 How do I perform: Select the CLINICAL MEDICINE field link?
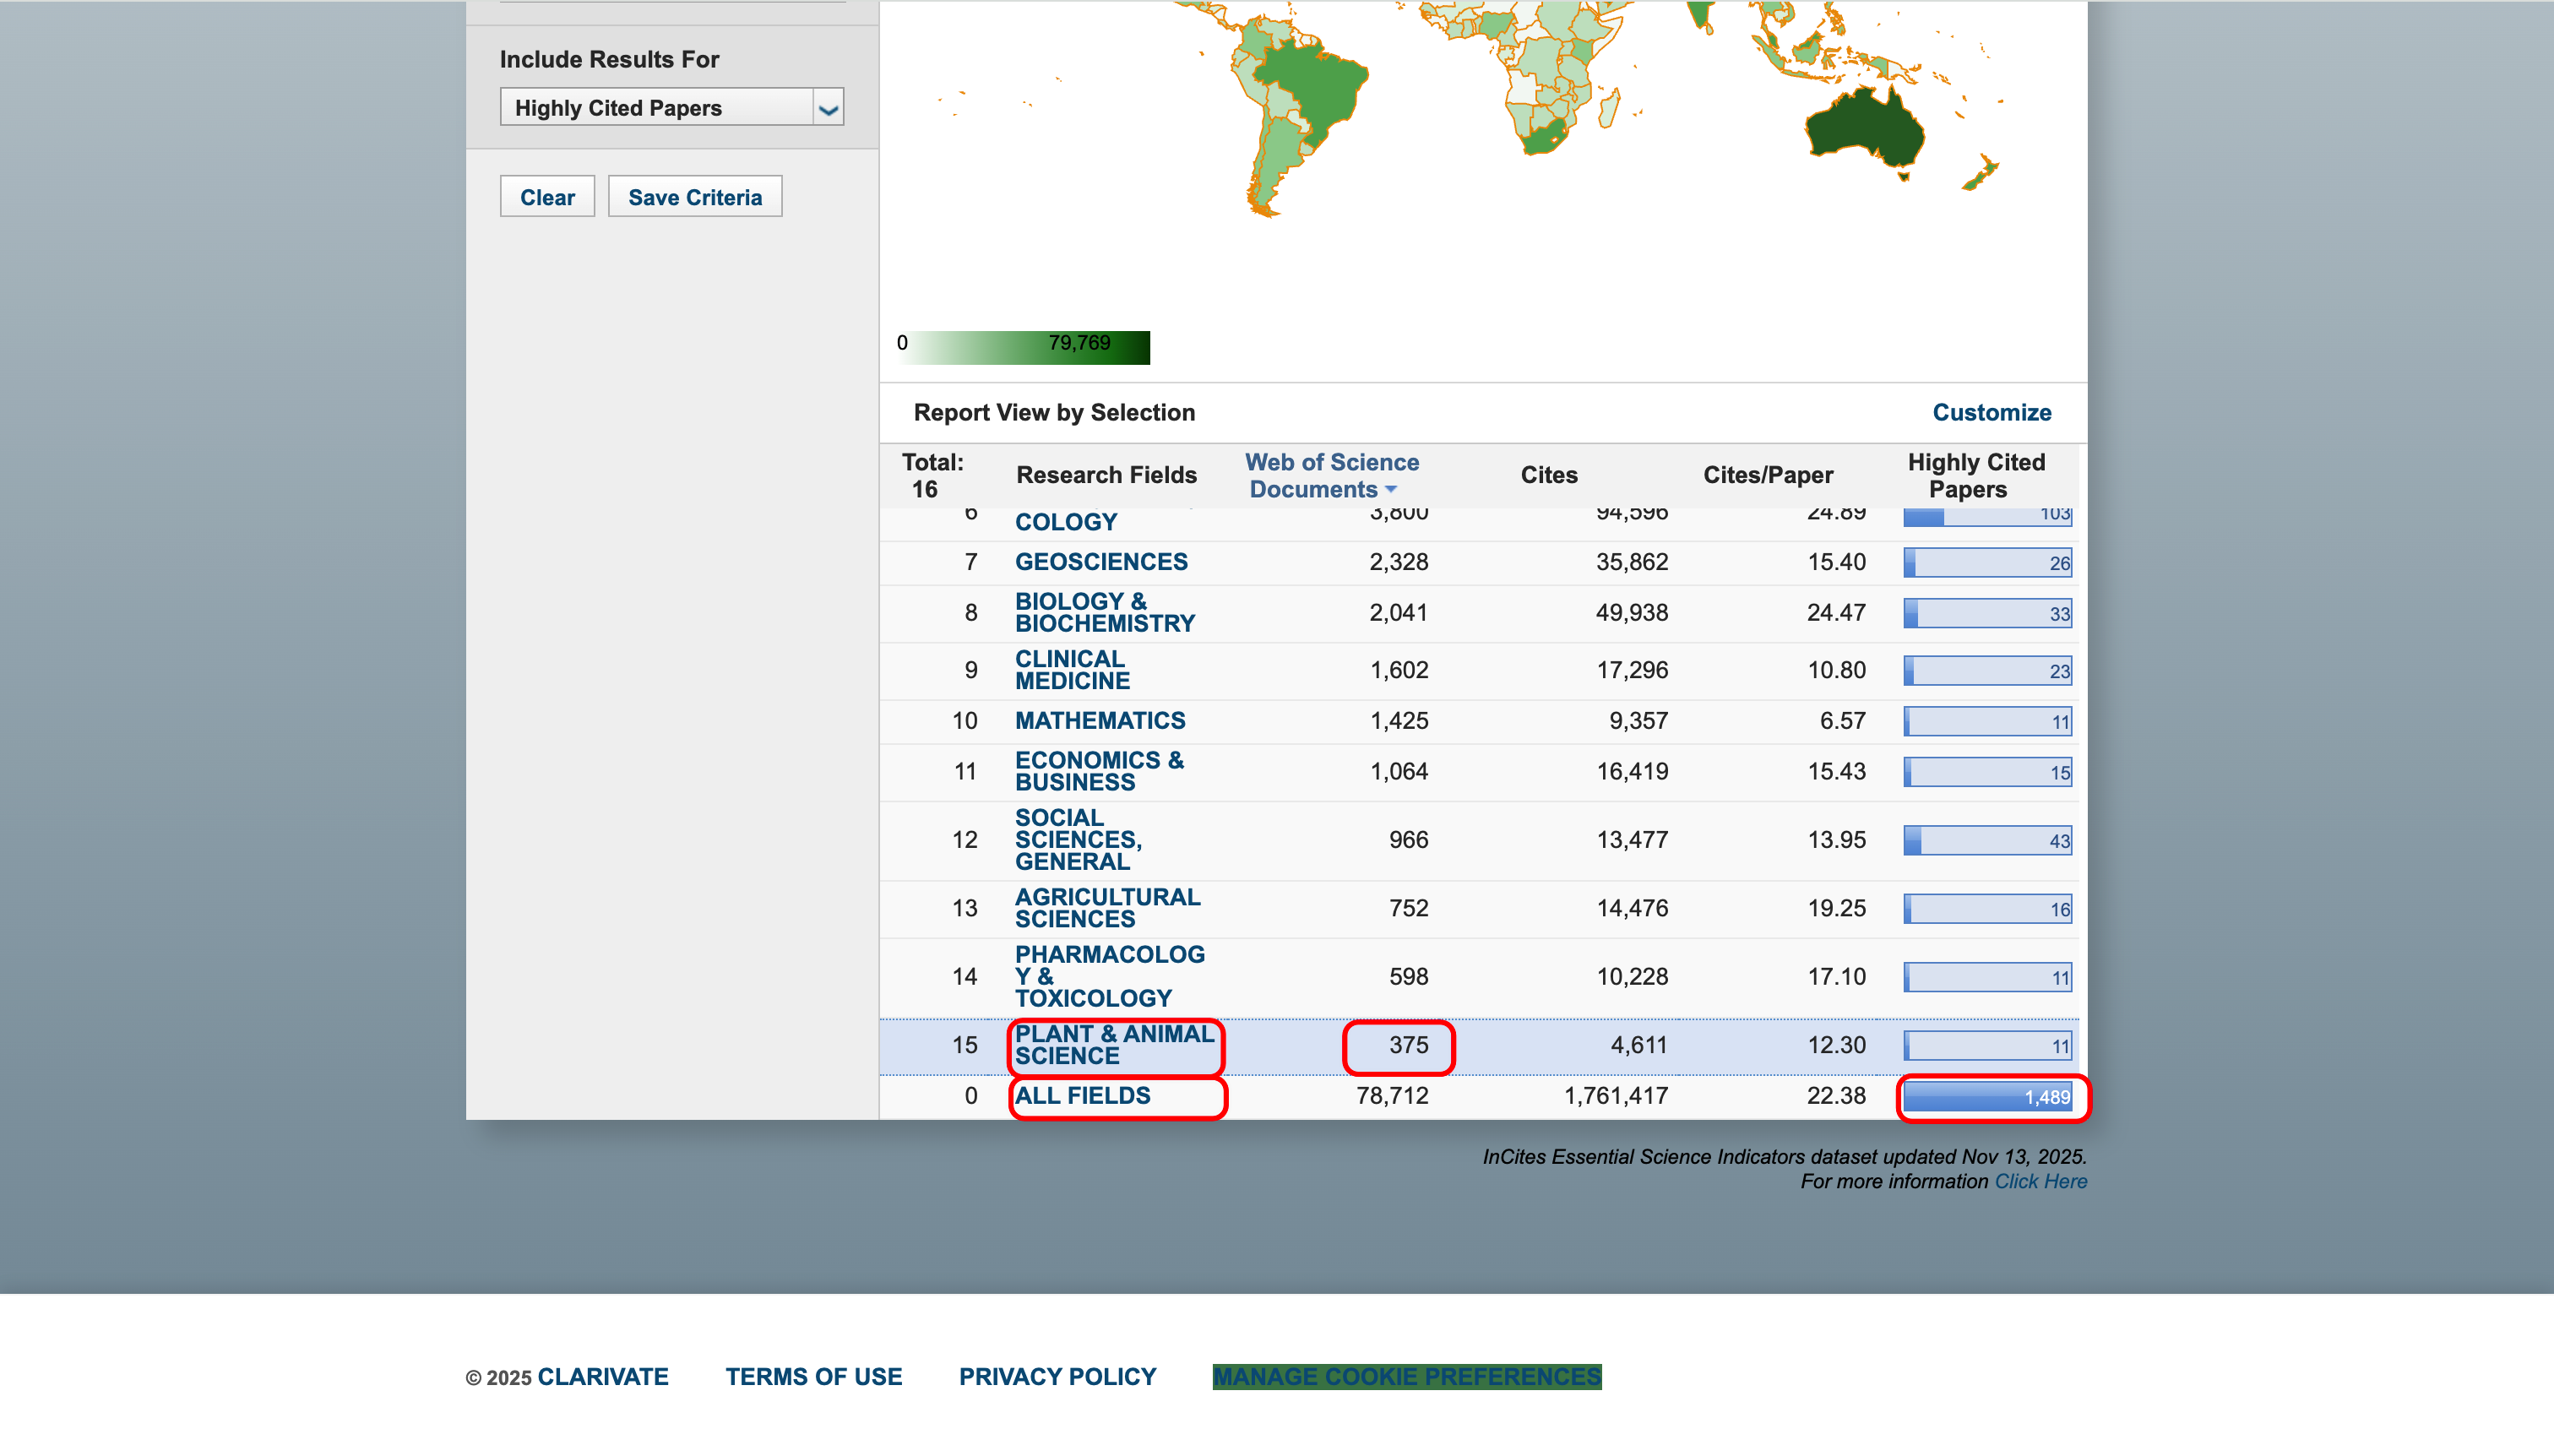1072,670
